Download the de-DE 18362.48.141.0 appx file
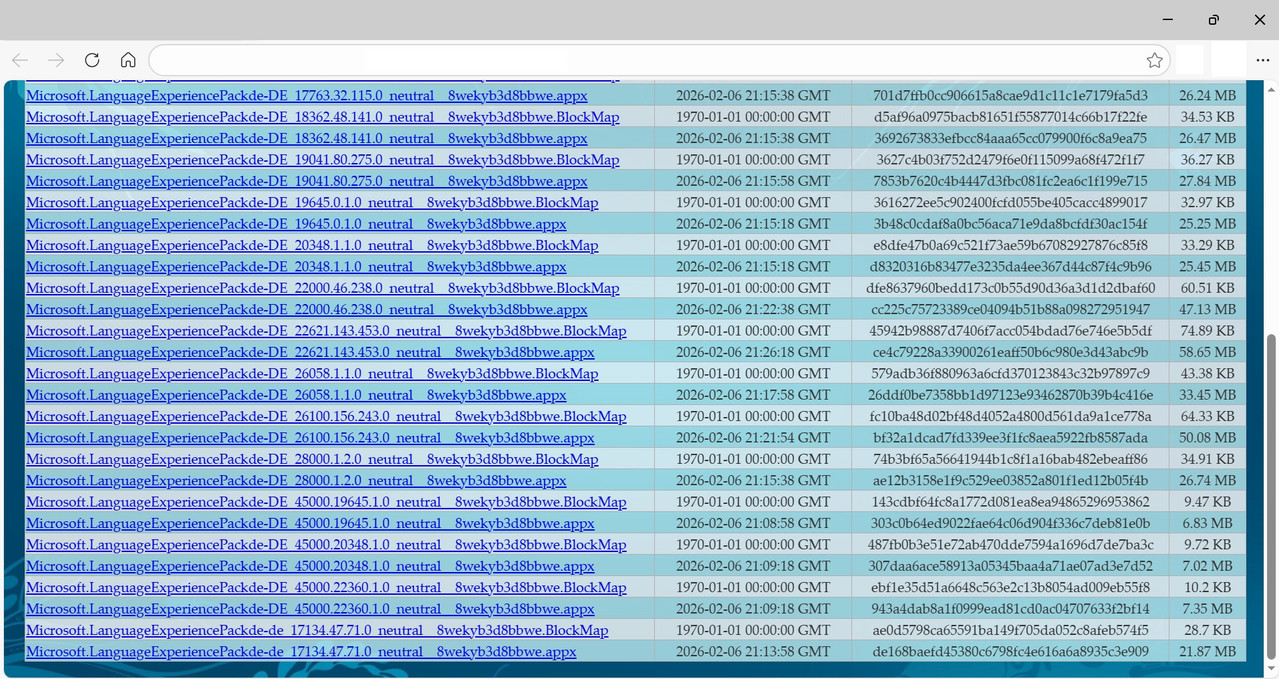Image resolution: width=1279 pixels, height=679 pixels. [307, 139]
